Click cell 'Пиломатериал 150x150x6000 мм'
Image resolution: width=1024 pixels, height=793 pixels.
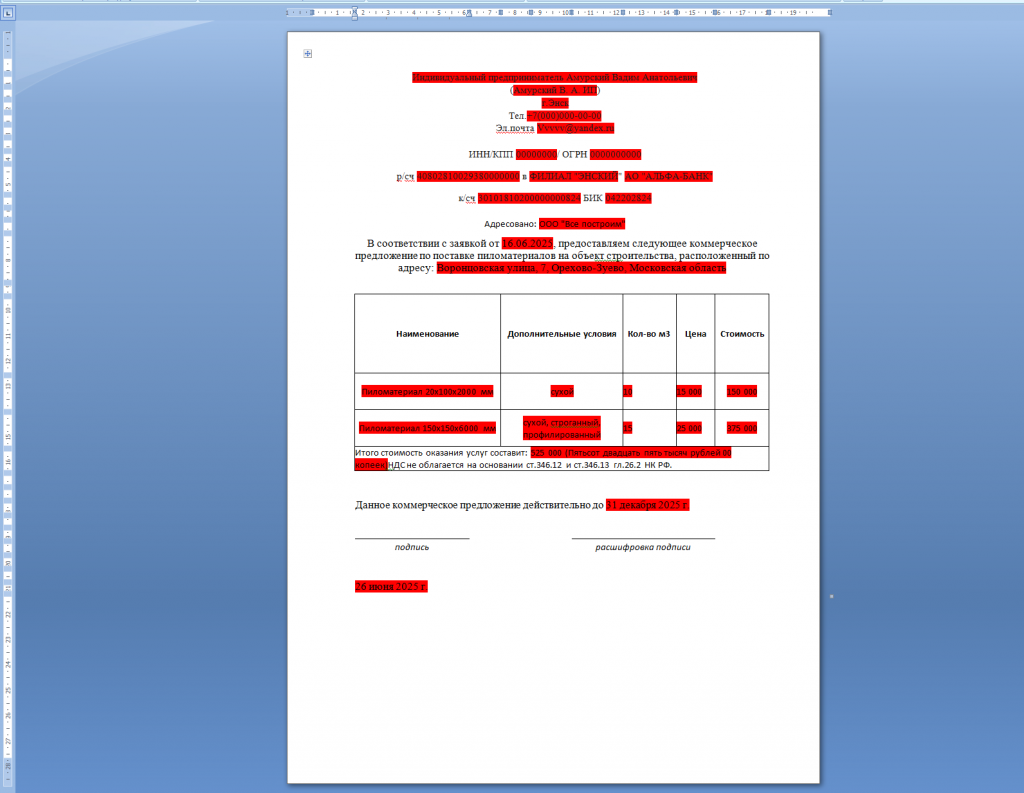coord(427,428)
